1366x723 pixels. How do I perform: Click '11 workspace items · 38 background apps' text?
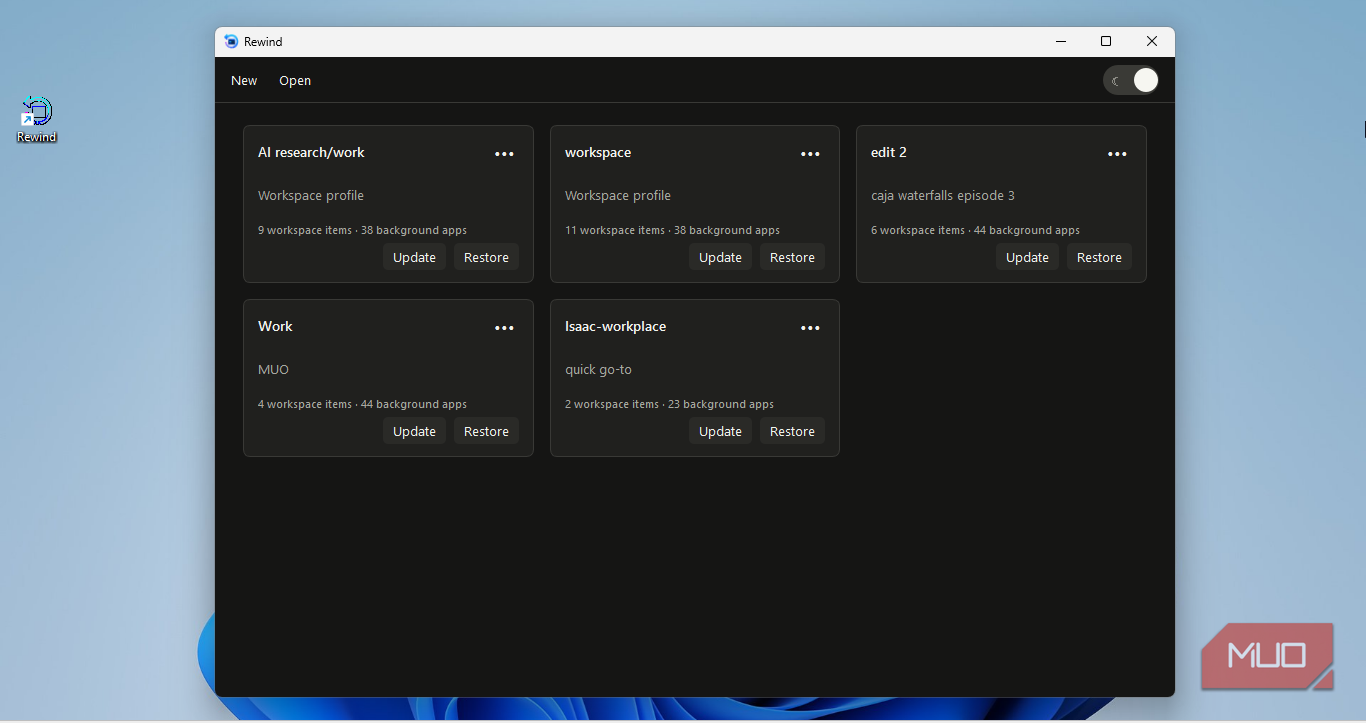point(672,230)
